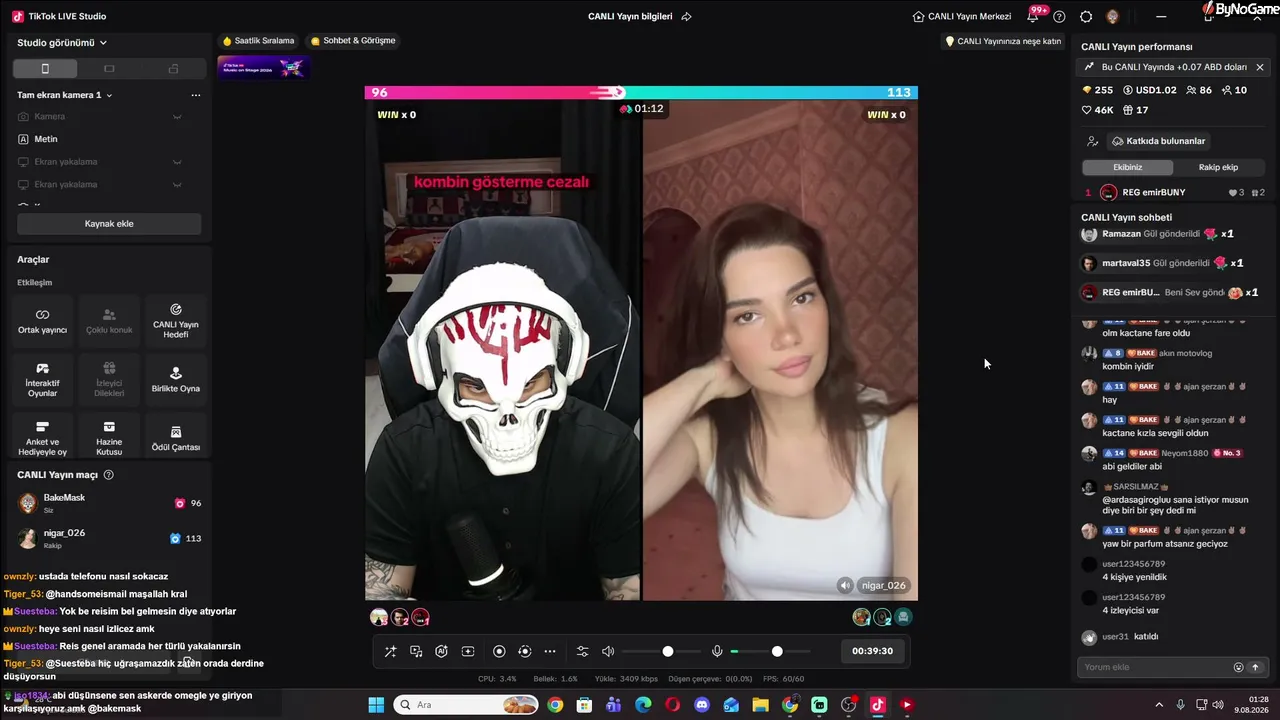Click the info icon beside CANLI Yayın maçı

tap(109, 475)
